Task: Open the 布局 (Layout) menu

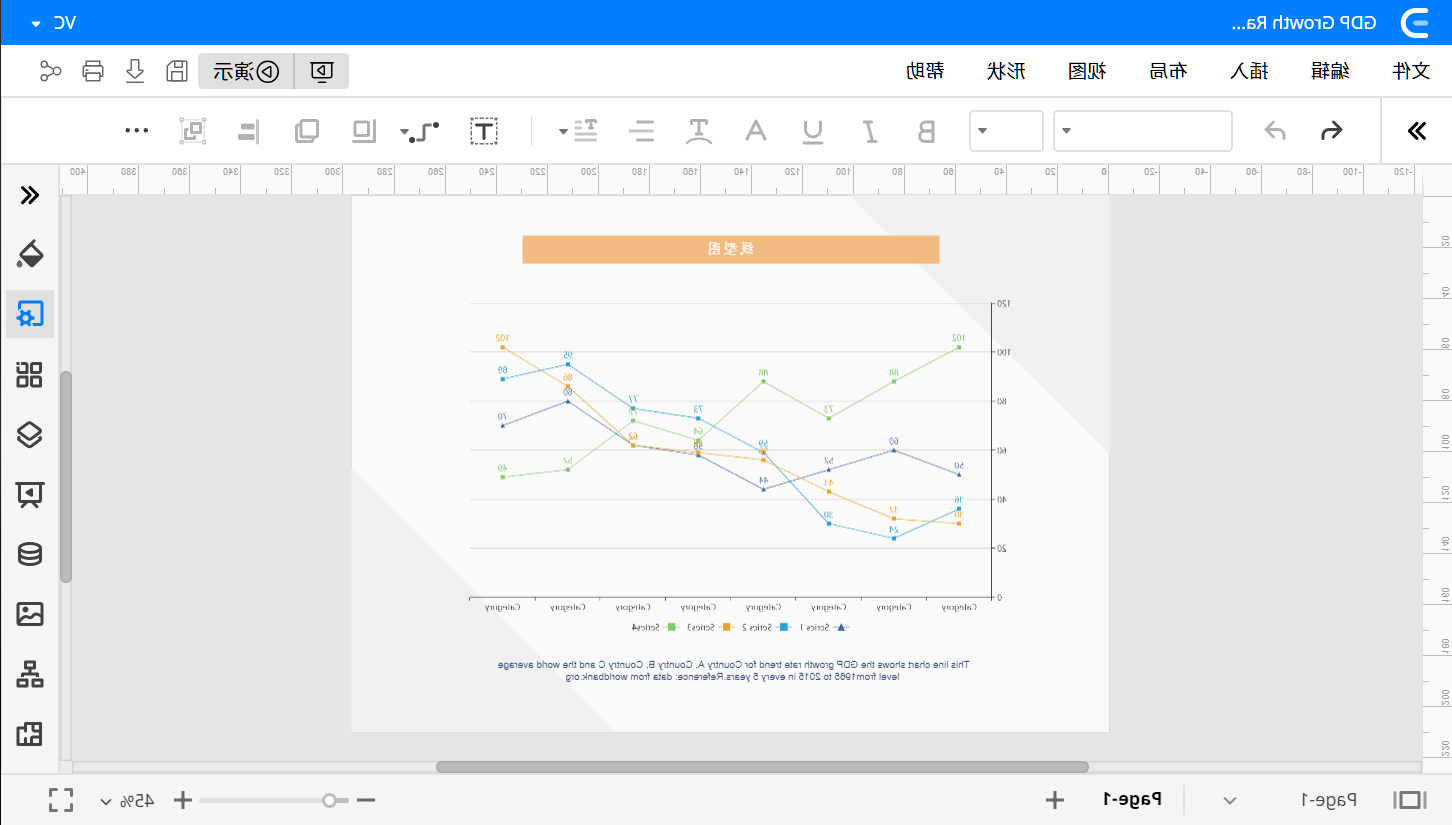Action: point(1169,71)
